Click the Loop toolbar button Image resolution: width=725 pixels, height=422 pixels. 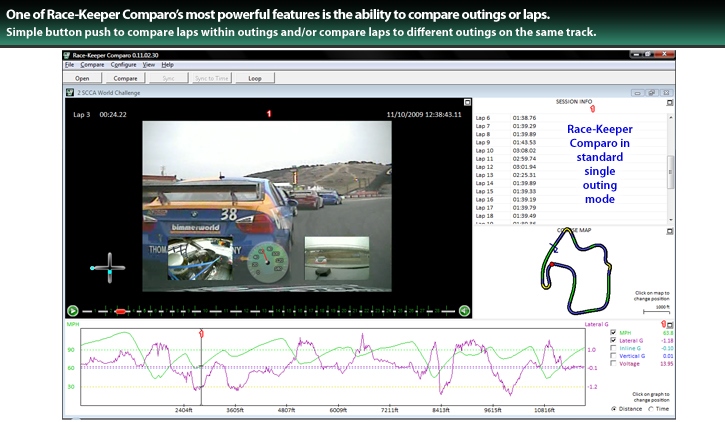[254, 77]
